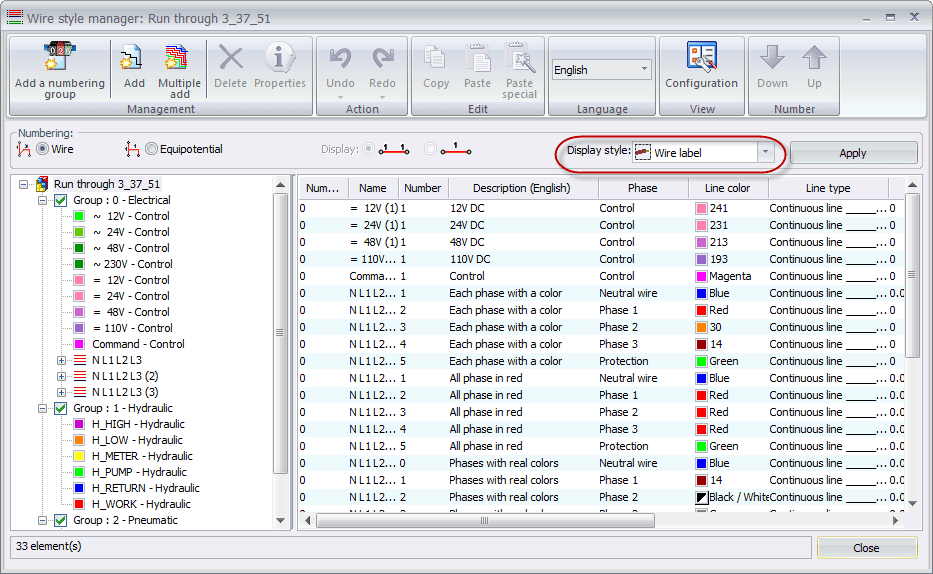Click the N L1 L2 L3 (2) wire lines icon
The height and width of the screenshot is (574, 933).
(x=80, y=376)
